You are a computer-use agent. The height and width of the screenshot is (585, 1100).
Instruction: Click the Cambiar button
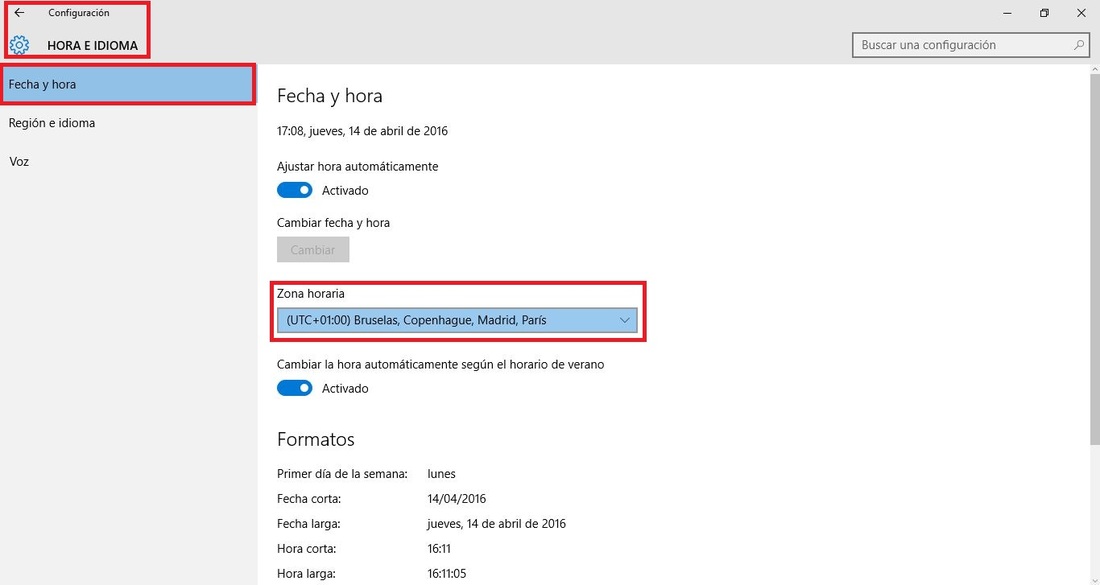point(313,250)
